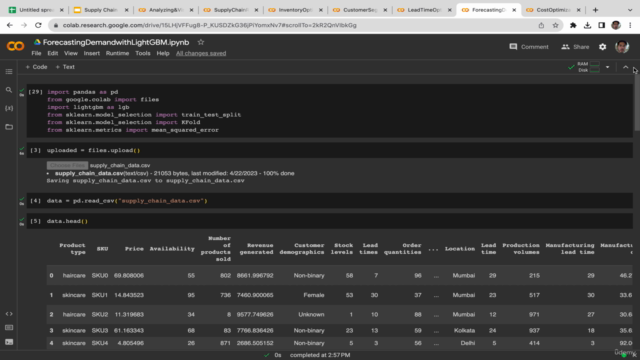The height and width of the screenshot is (360, 640).
Task: Open the Chrome profile avatar in toolbar
Action: [x=616, y=25]
